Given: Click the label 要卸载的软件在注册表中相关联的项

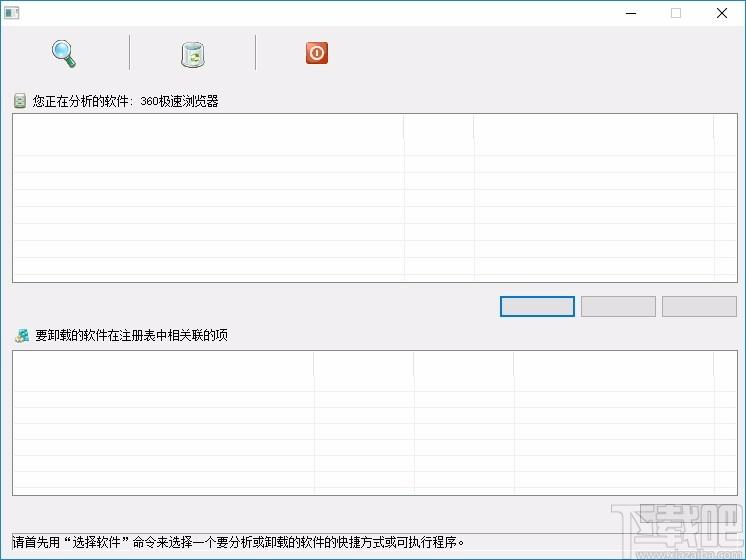Looking at the screenshot, I should 131,335.
